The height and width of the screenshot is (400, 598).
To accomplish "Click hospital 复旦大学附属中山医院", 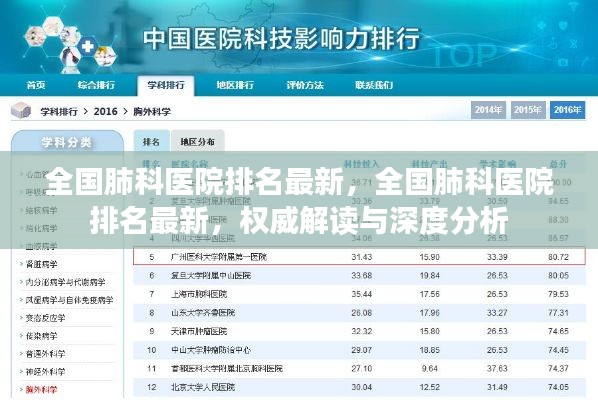I will [211, 275].
